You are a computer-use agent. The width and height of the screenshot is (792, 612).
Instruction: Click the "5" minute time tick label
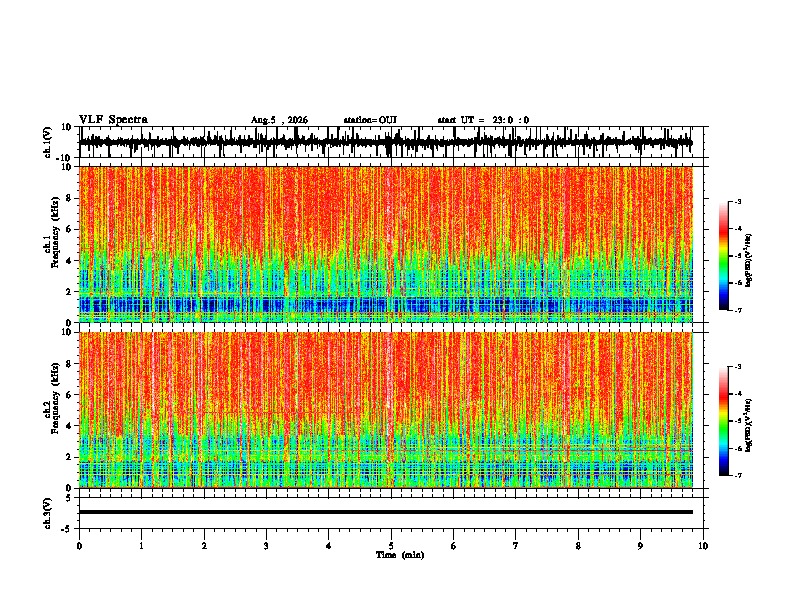pos(391,546)
